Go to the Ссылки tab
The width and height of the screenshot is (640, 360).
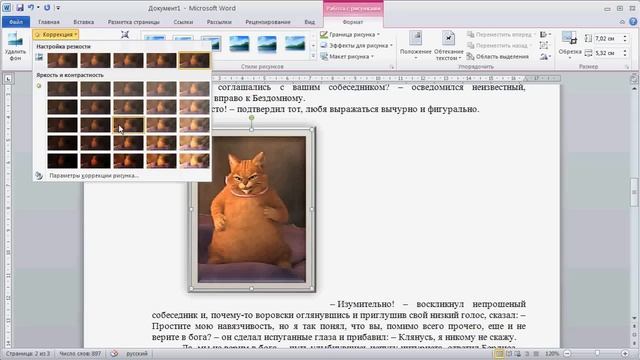tap(183, 22)
